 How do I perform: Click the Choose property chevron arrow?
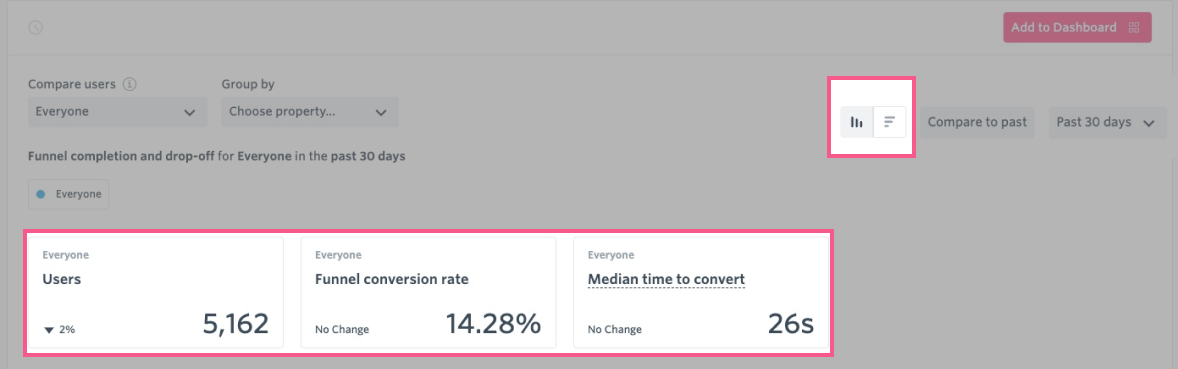[381, 113]
